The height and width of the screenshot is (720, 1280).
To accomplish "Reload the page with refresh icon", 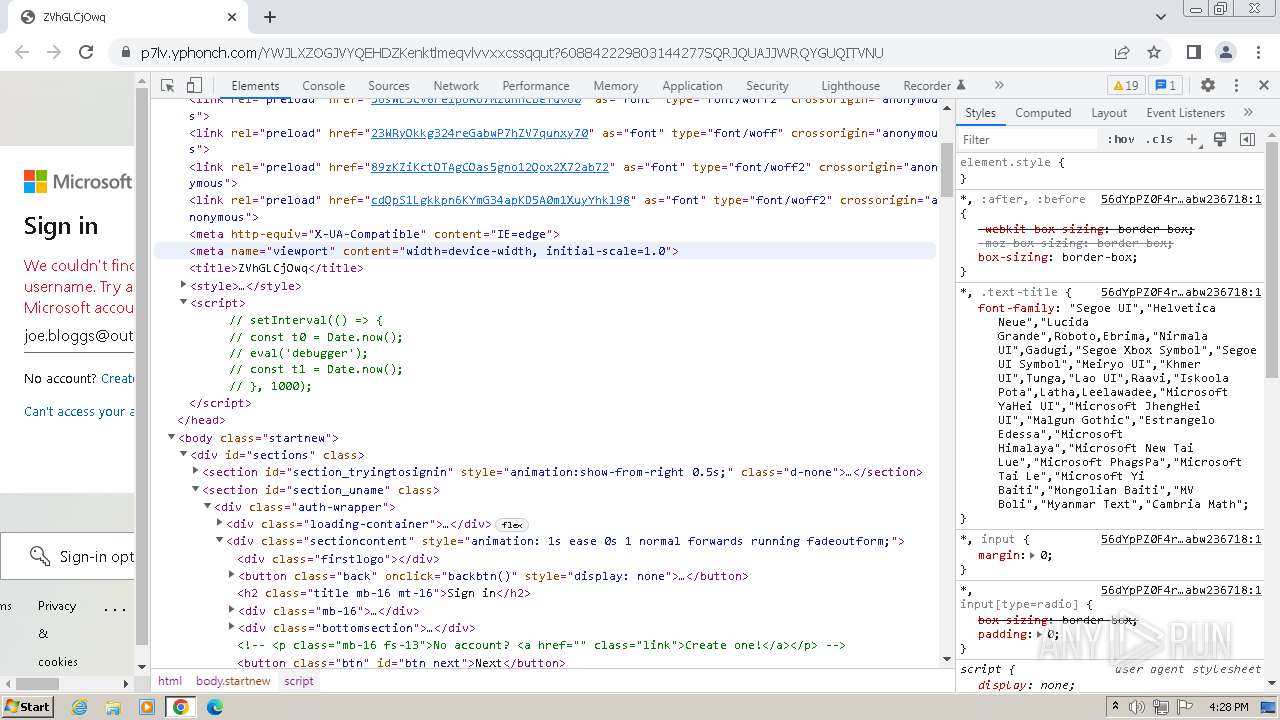I will (86, 53).
